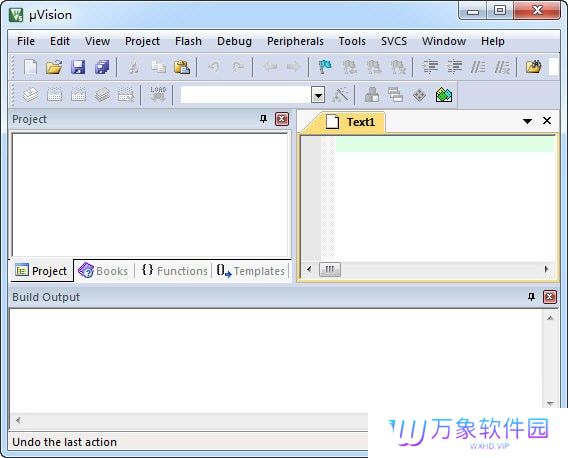The width and height of the screenshot is (568, 458).
Task: Batch build icon in the build toolbar
Action: pos(102,95)
